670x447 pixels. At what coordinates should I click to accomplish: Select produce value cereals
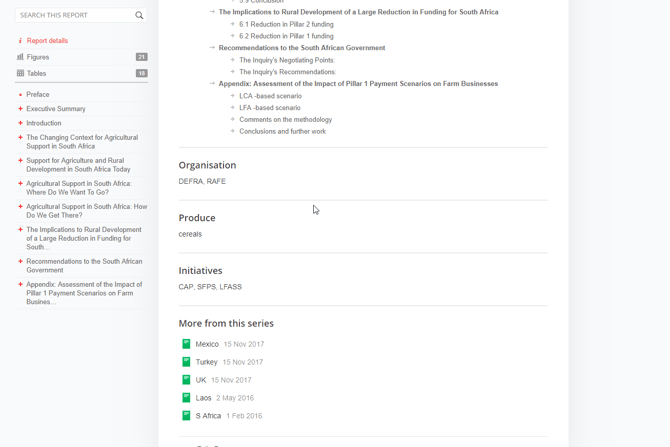pos(190,234)
